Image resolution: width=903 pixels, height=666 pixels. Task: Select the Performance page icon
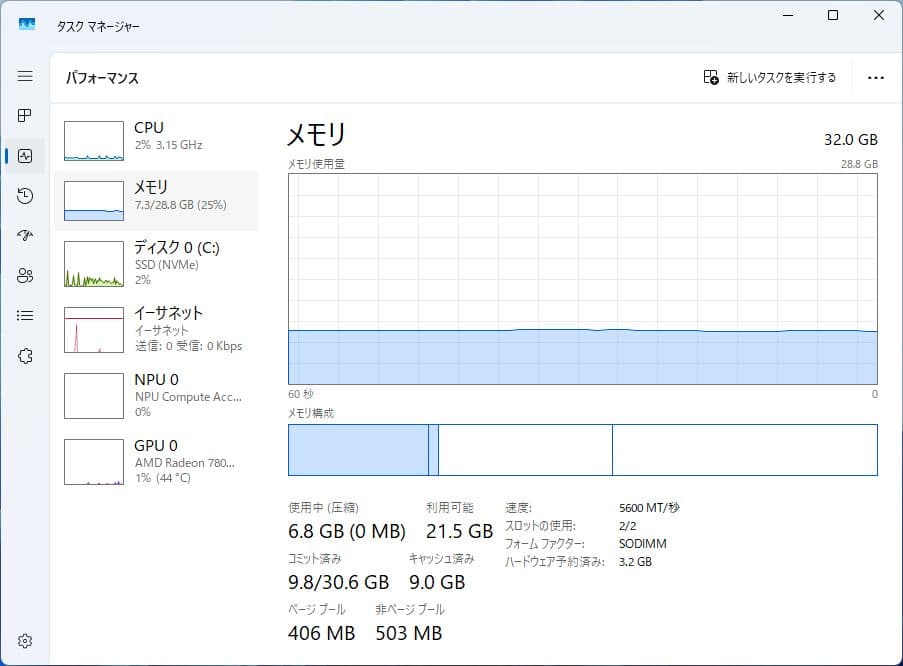[25, 155]
